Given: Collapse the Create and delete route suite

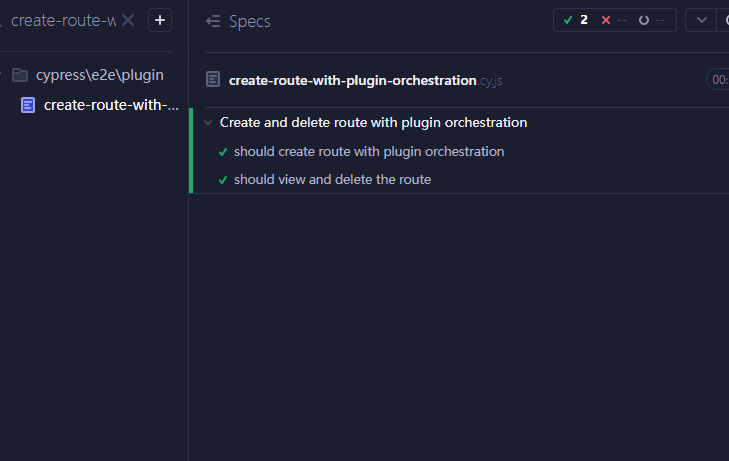Looking at the screenshot, I should 208,123.
